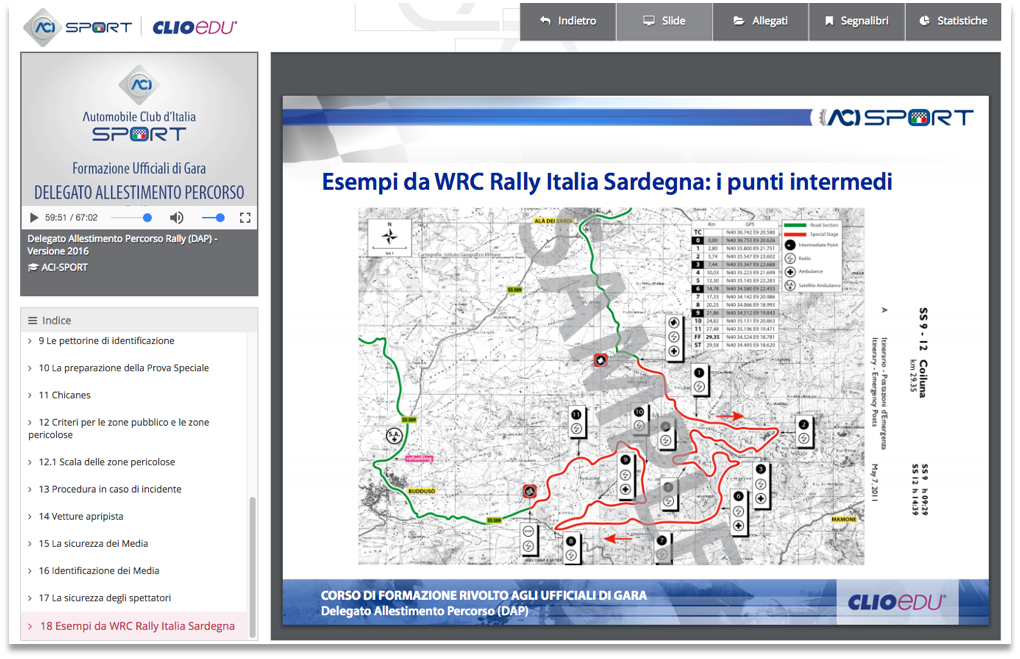Go back with the Indietro button

568,21
